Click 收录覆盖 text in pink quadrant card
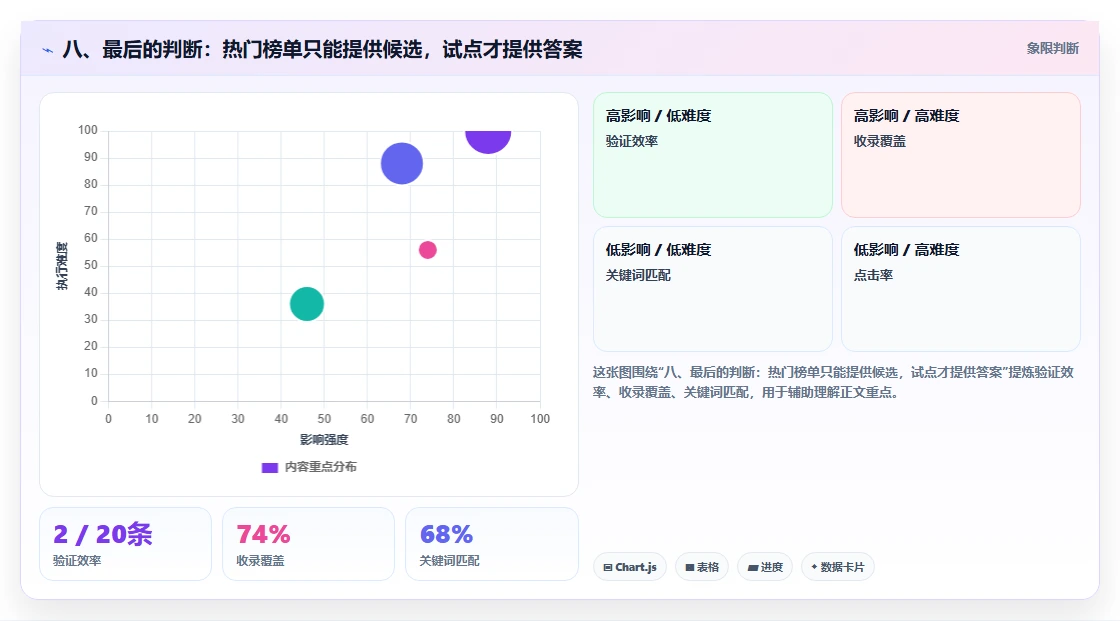1120x621 pixels. (879, 141)
